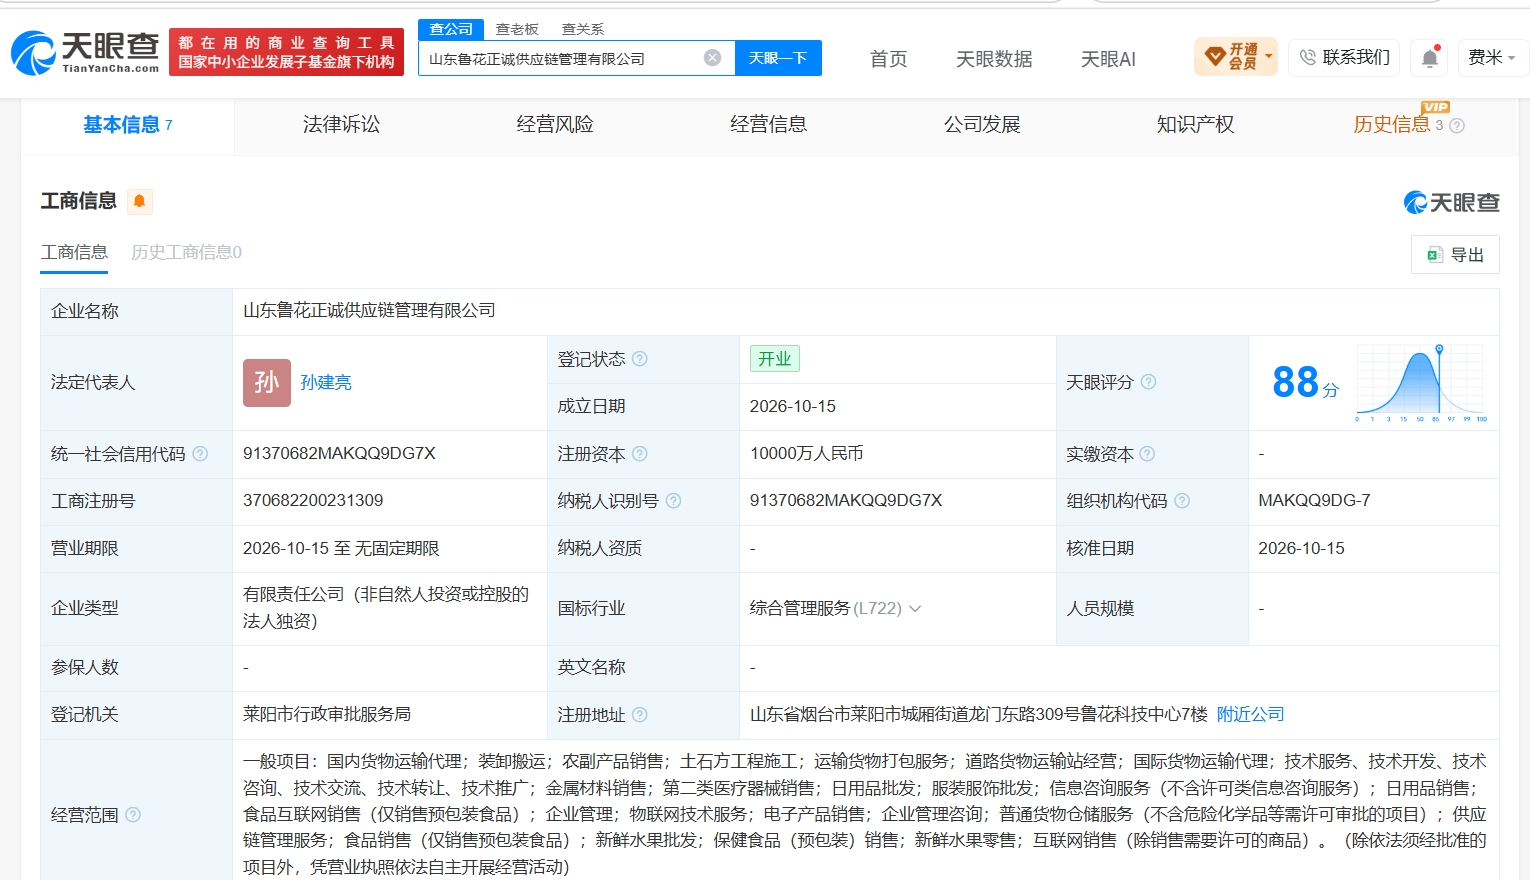Screen dimensions: 1530x880
Task: Export data with the 导出 button
Action: pos(1456,255)
